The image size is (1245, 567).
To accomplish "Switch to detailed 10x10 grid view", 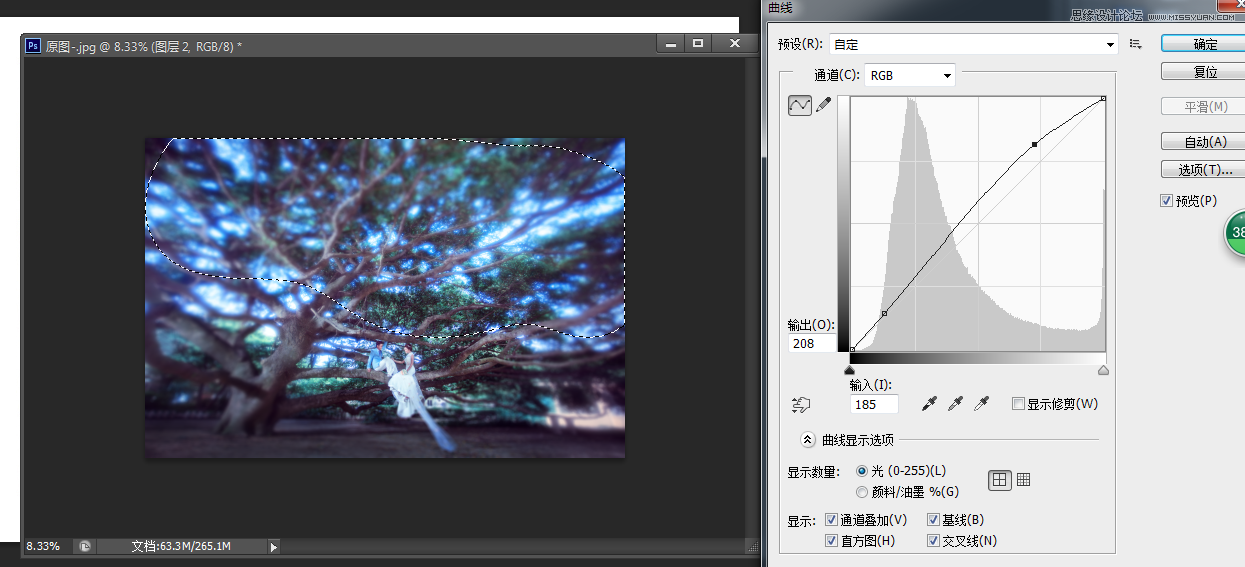I will coord(1023,480).
